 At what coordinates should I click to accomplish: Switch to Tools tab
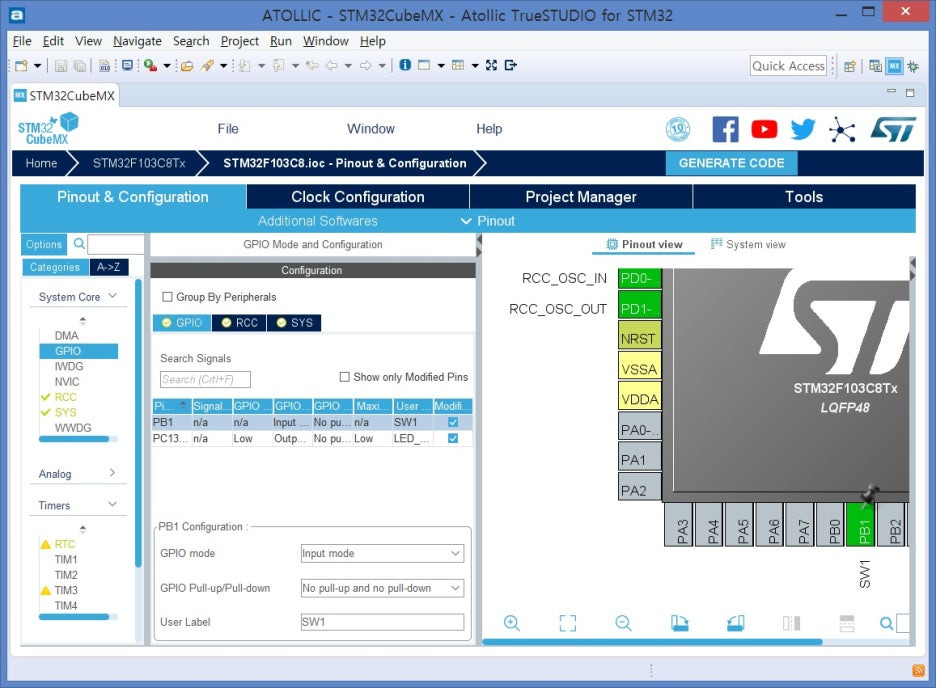[x=804, y=197]
